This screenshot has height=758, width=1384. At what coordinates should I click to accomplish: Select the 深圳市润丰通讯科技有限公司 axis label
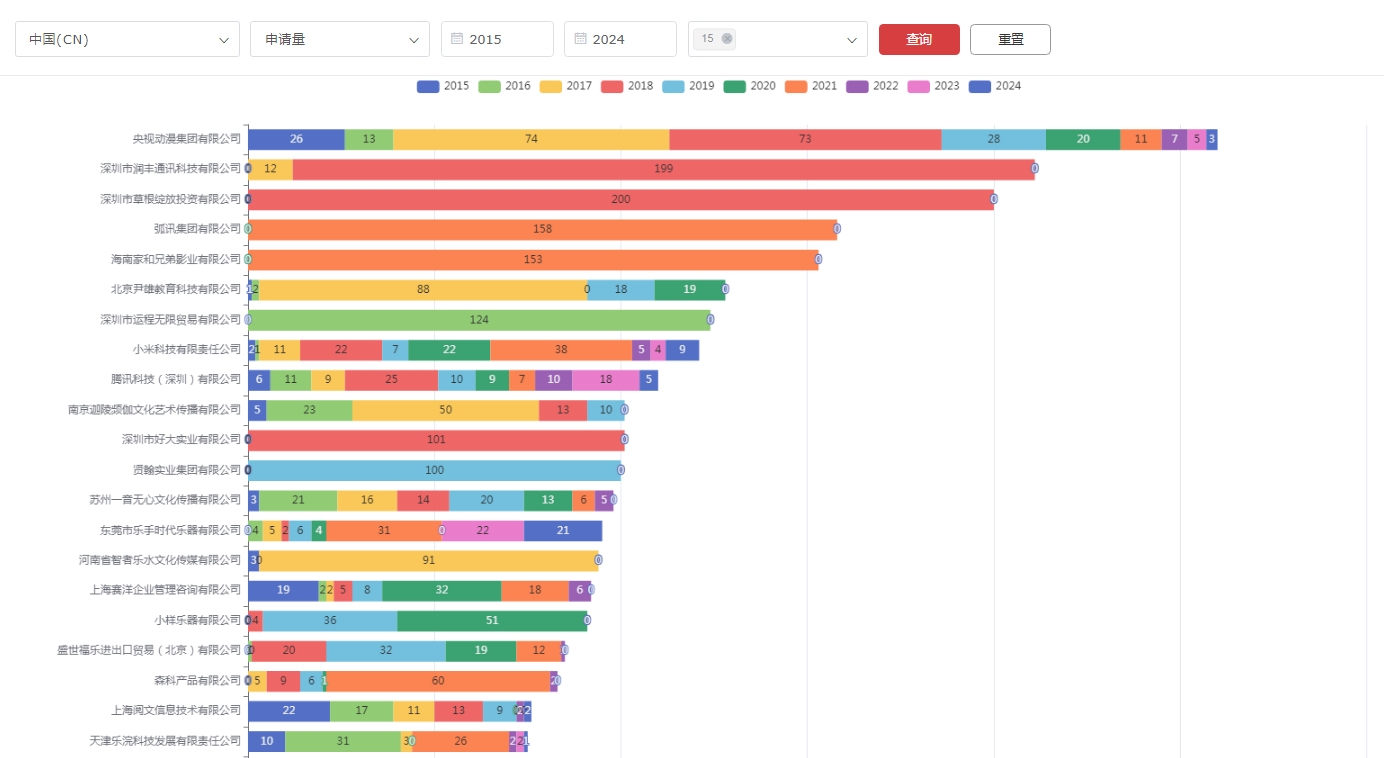coord(171,169)
